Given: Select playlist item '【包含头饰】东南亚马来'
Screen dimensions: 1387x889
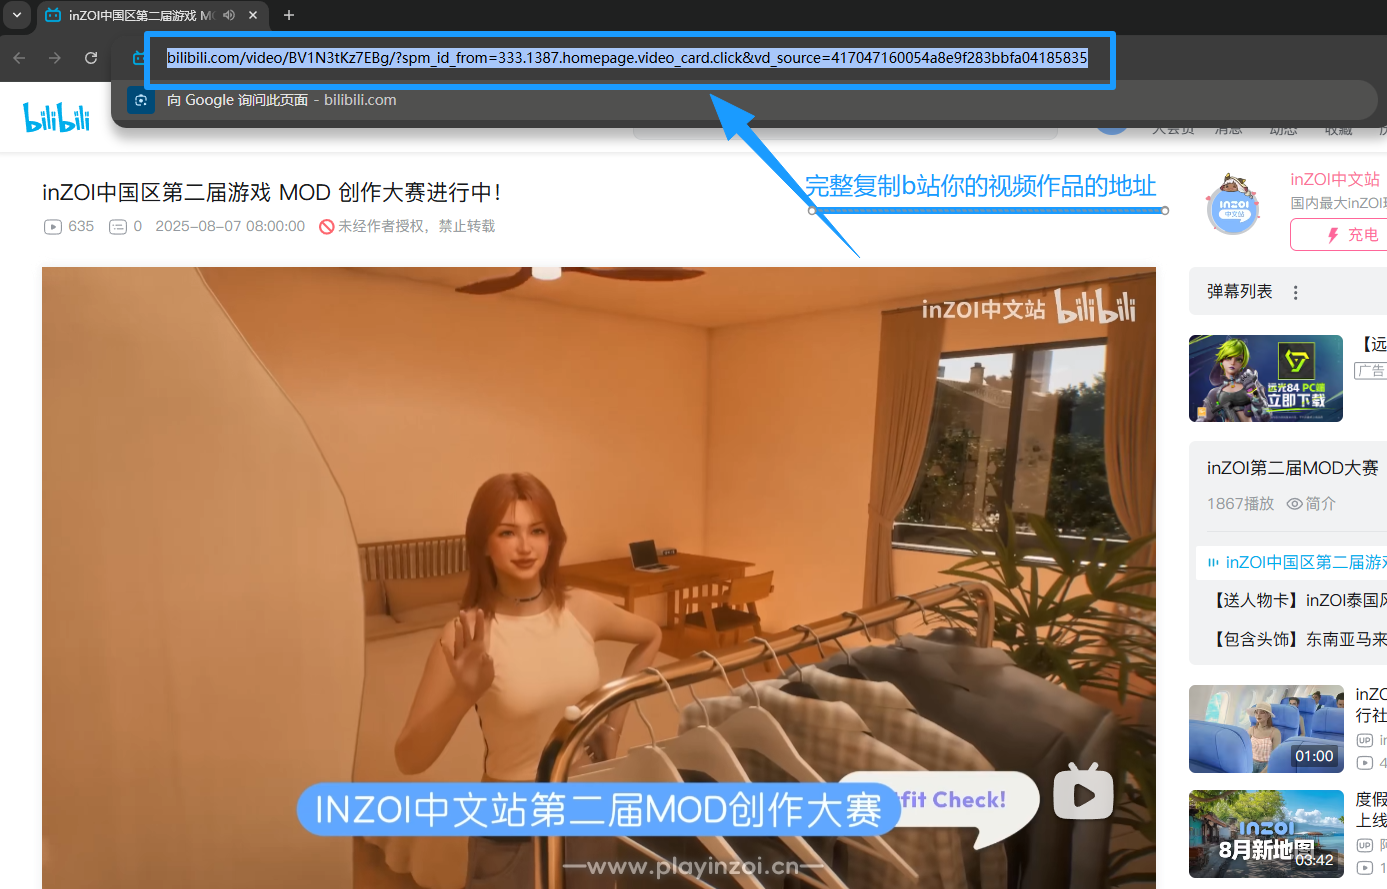Looking at the screenshot, I should coord(1297,639).
